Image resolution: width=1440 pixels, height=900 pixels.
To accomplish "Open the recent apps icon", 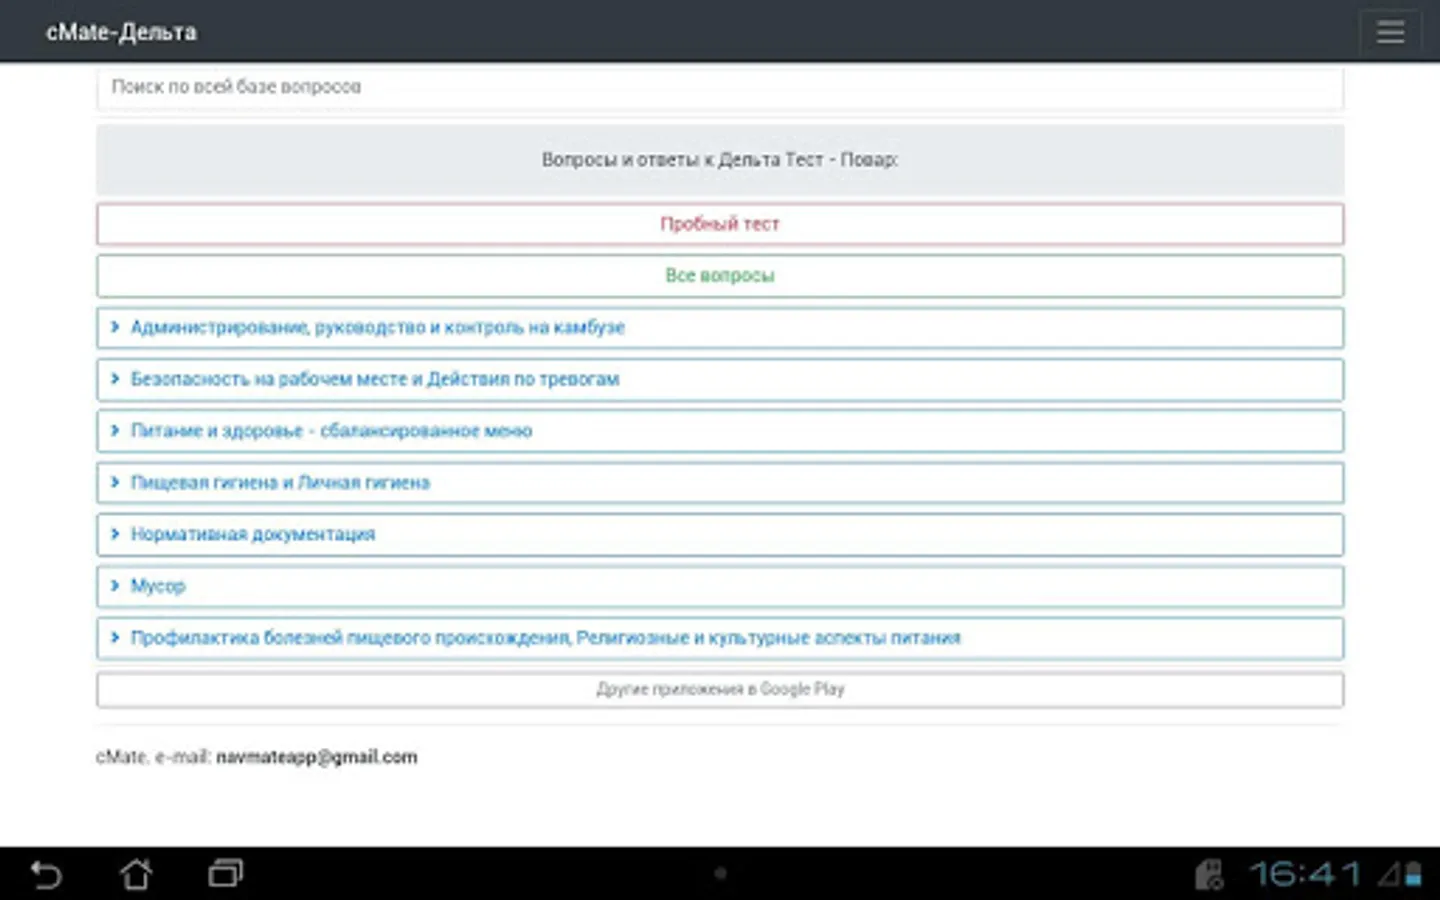I will click(x=226, y=874).
